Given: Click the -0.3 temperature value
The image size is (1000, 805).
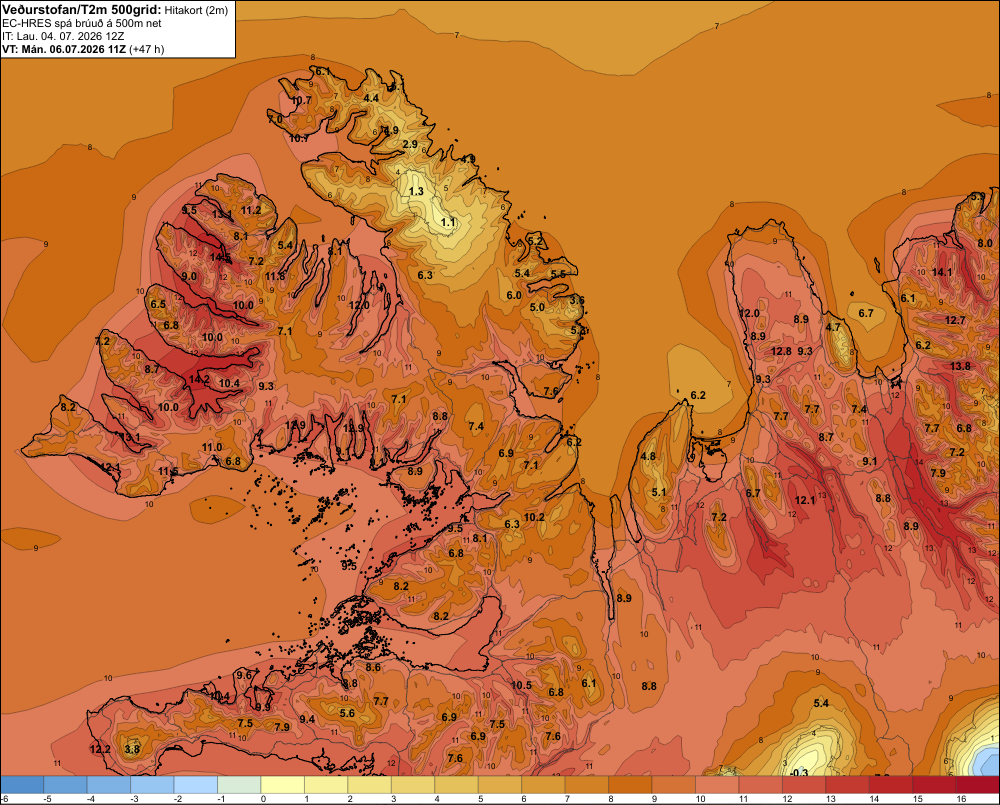Looking at the screenshot, I should point(798,772).
